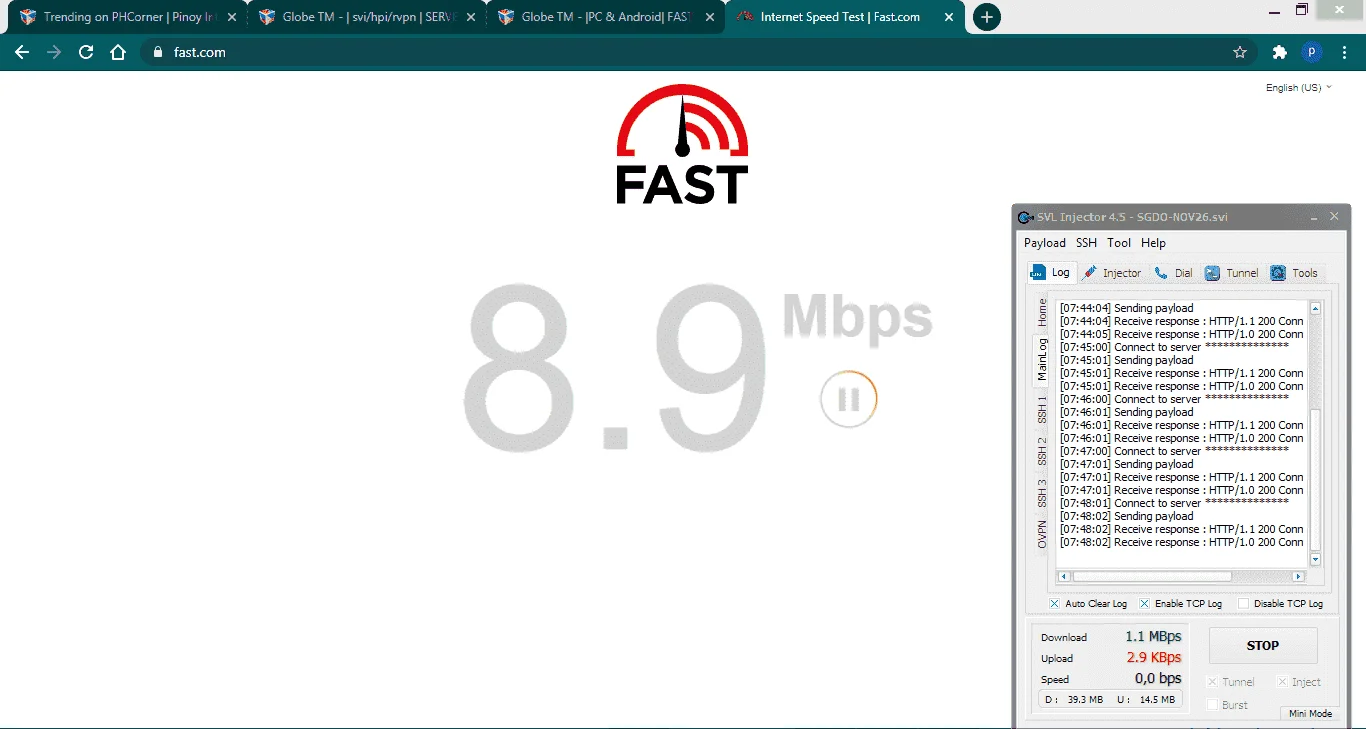This screenshot has height=729, width=1366.
Task: Click the log horizontal scroll right arrow
Action: pyautogui.click(x=1298, y=576)
